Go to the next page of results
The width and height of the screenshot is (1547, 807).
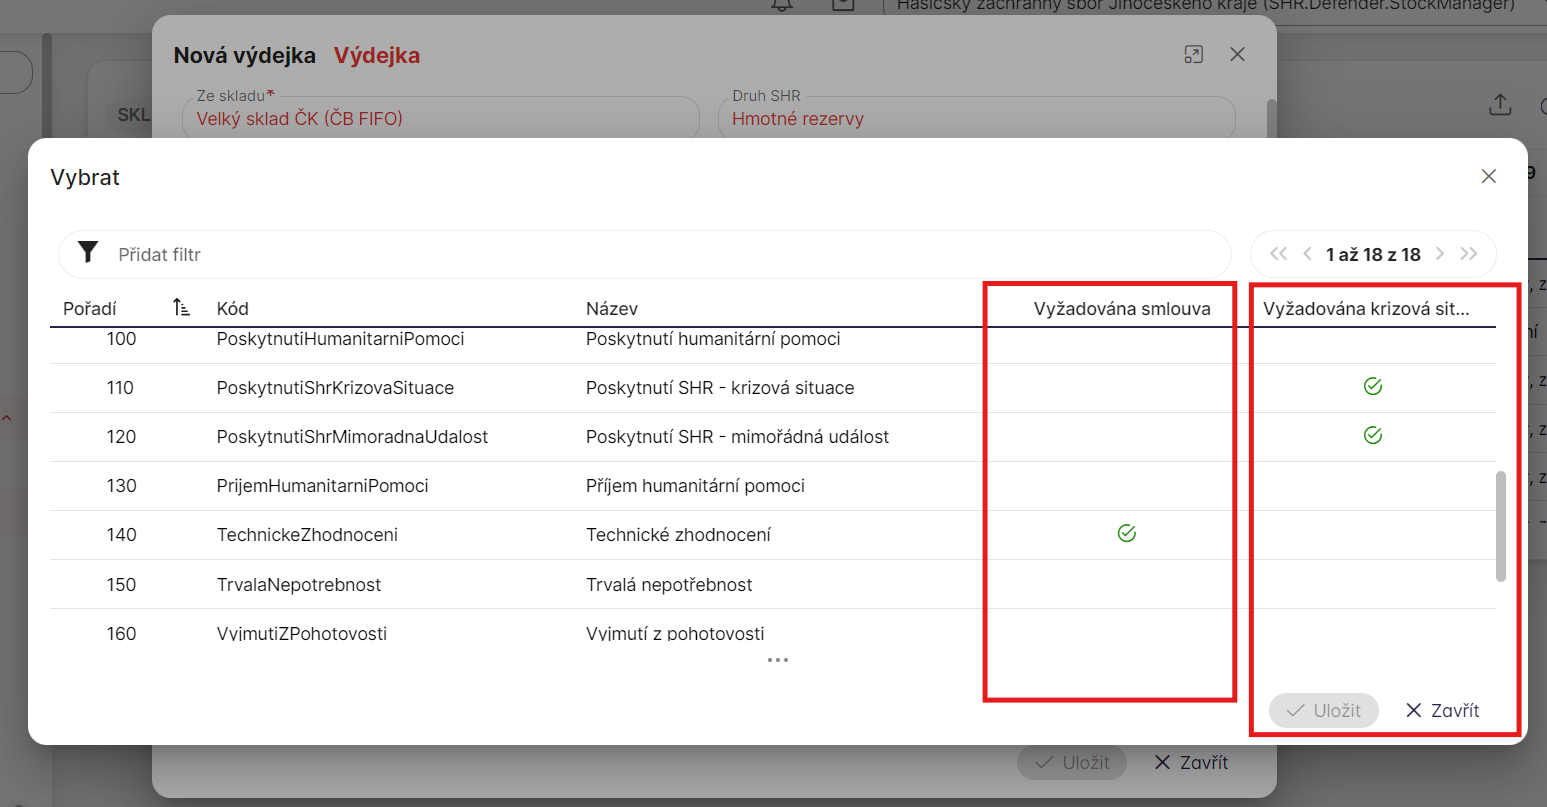[1440, 254]
